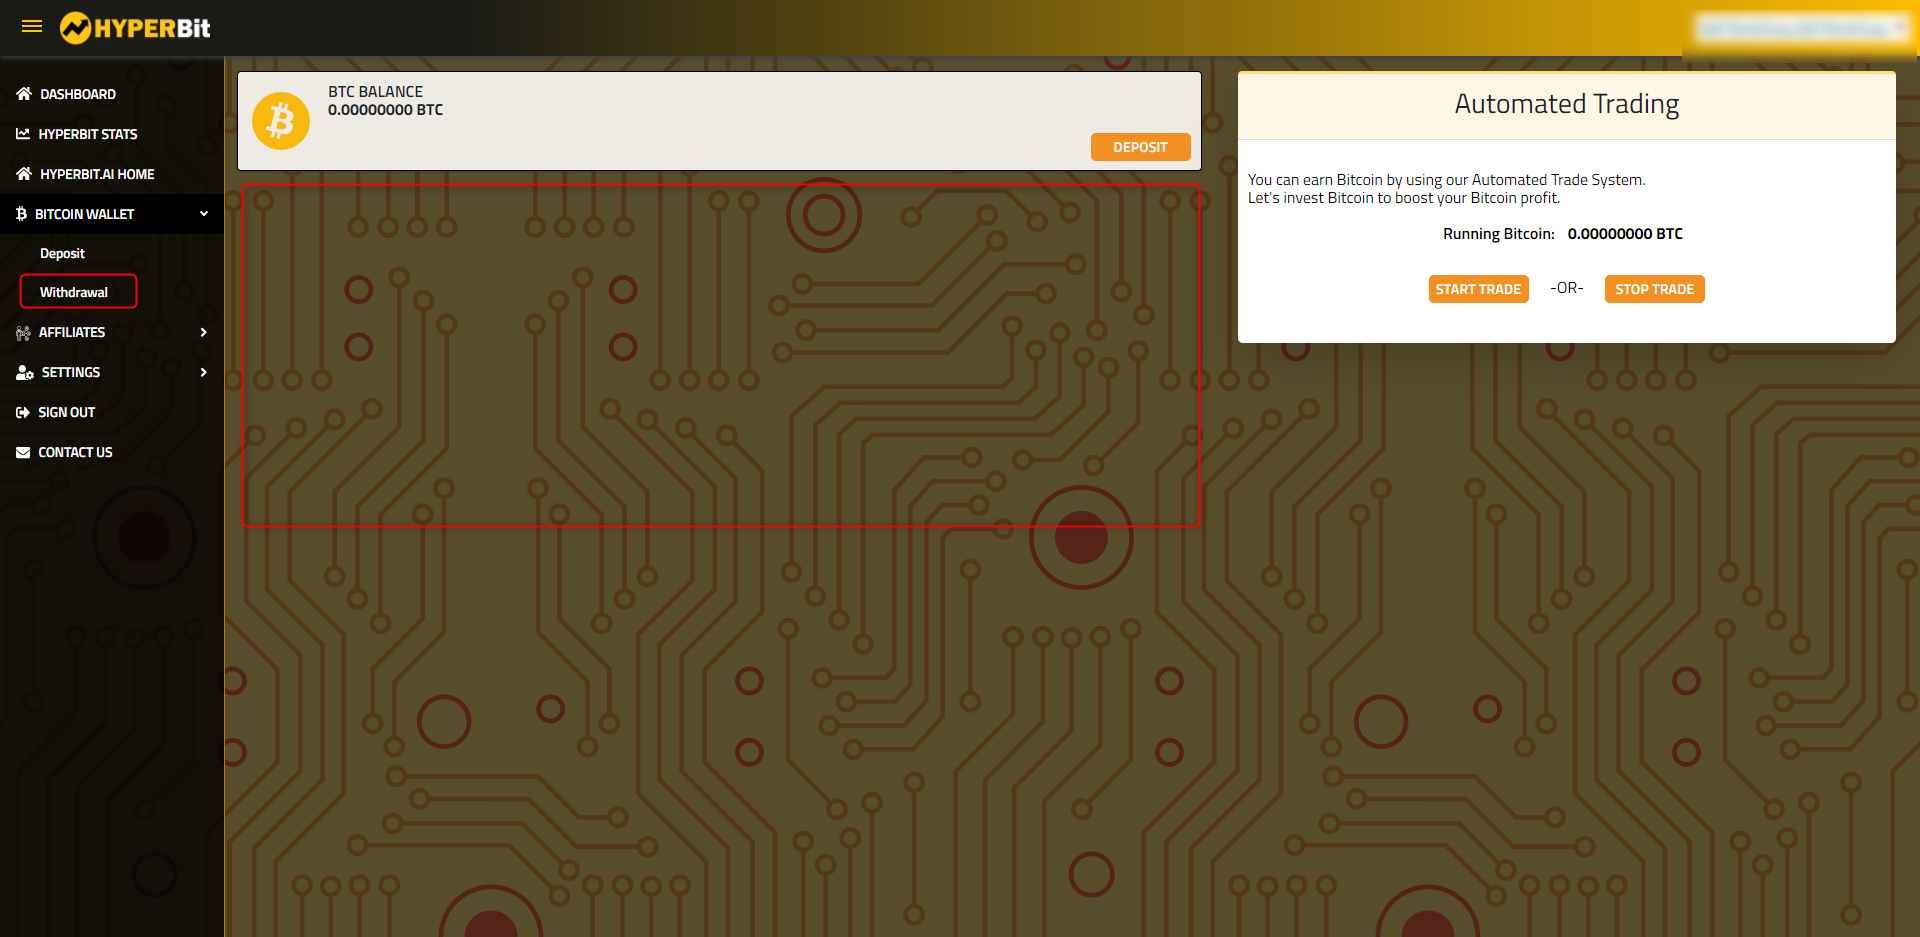Viewport: 1920px width, 937px height.
Task: Click the Dashboard home icon
Action: pyautogui.click(x=24, y=94)
